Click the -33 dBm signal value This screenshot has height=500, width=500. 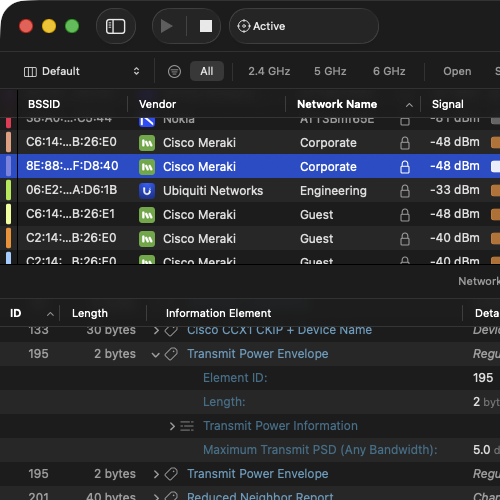coord(455,190)
